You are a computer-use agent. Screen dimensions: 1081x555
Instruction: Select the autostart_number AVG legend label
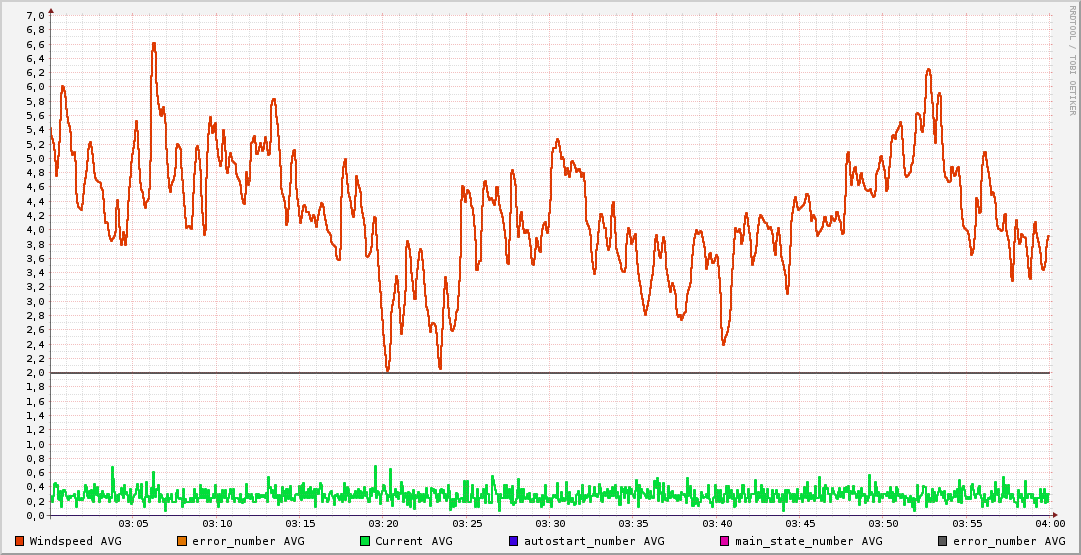click(x=592, y=541)
